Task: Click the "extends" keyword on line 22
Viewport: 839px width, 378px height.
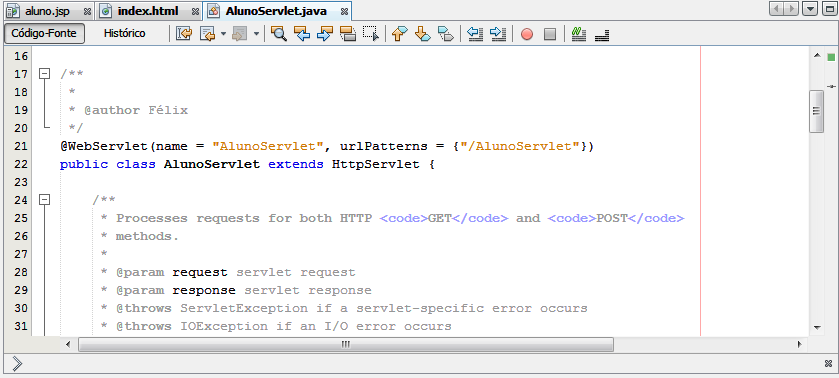Action: click(296, 164)
